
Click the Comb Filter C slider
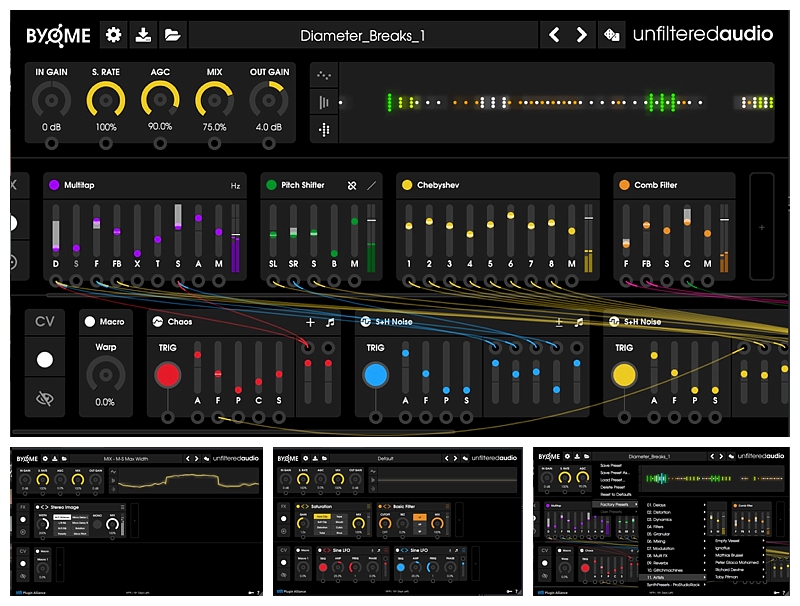coord(687,229)
